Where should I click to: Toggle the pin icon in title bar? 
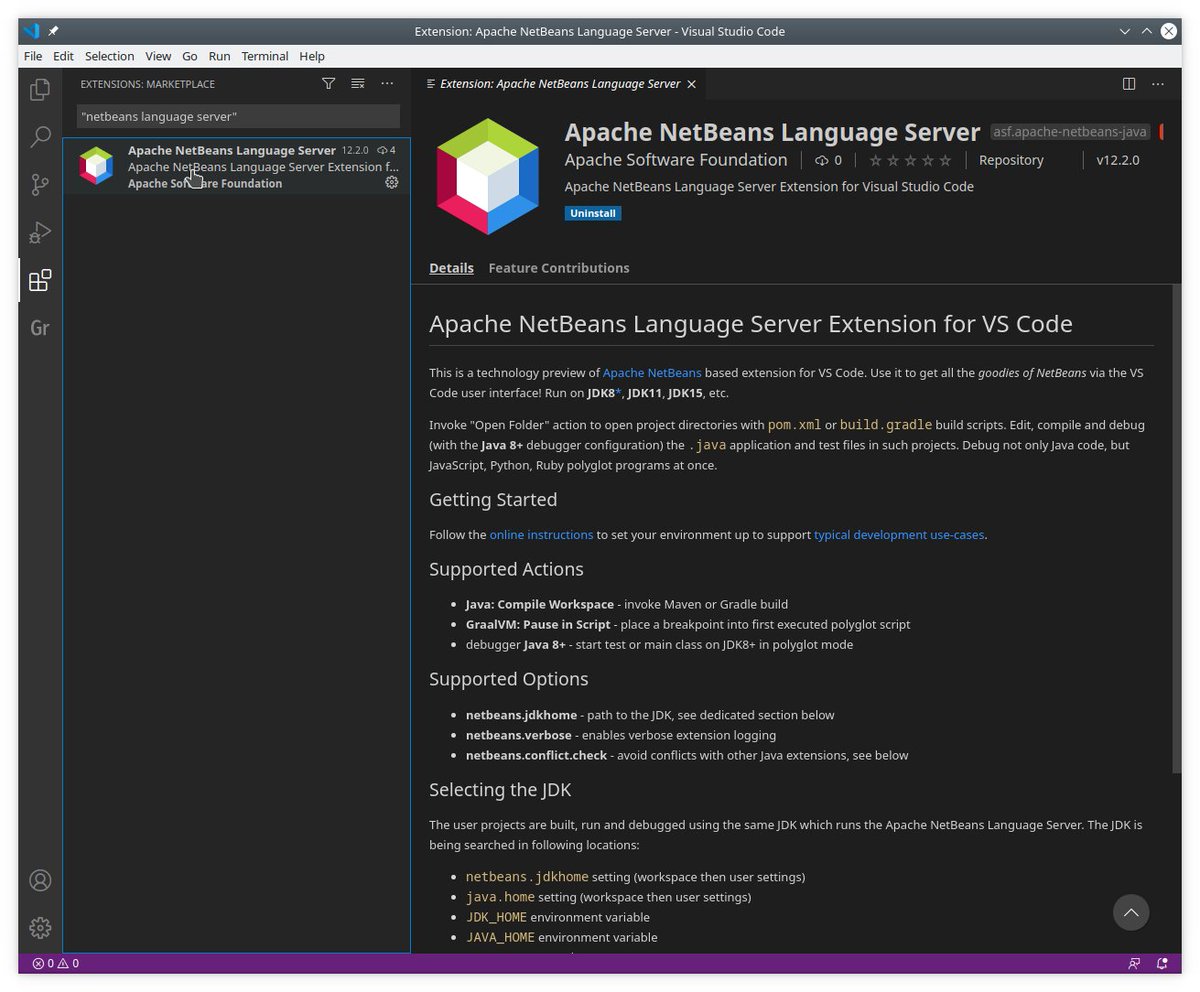[54, 31]
